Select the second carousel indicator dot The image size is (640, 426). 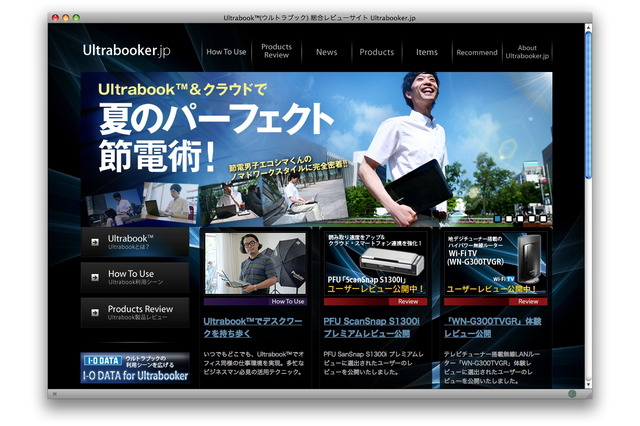(509, 219)
